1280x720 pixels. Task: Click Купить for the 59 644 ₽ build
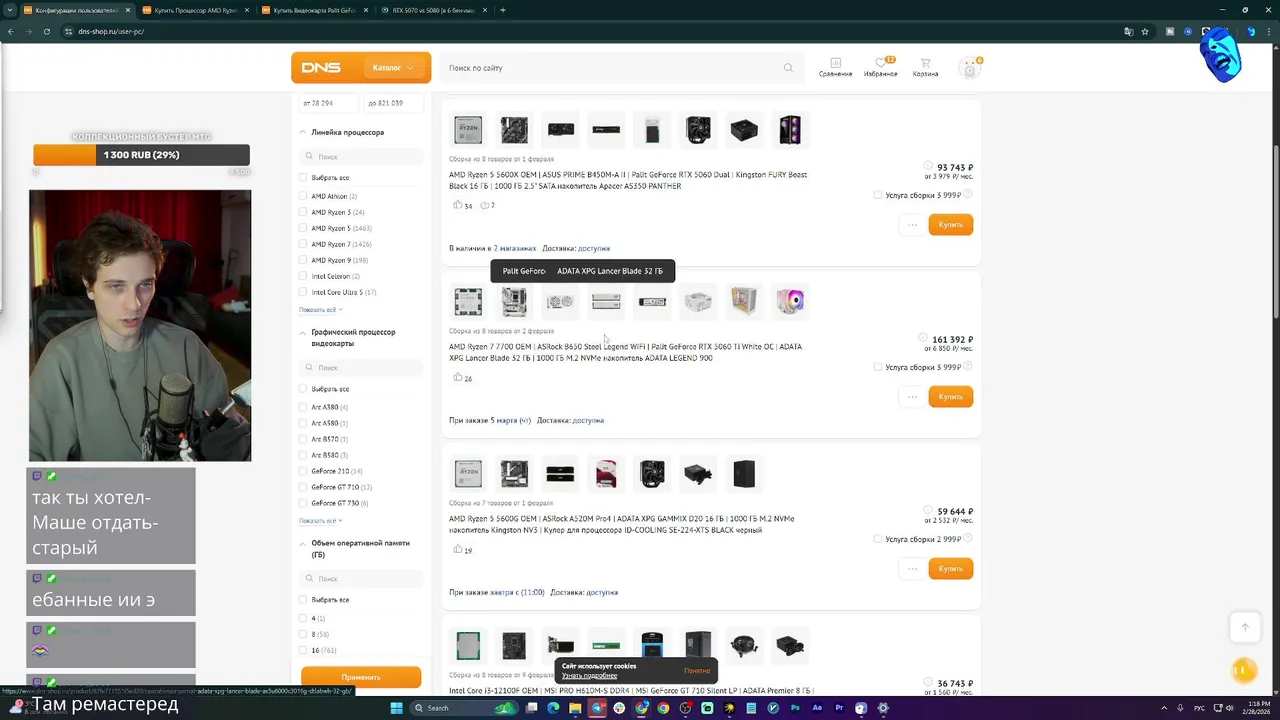(950, 569)
